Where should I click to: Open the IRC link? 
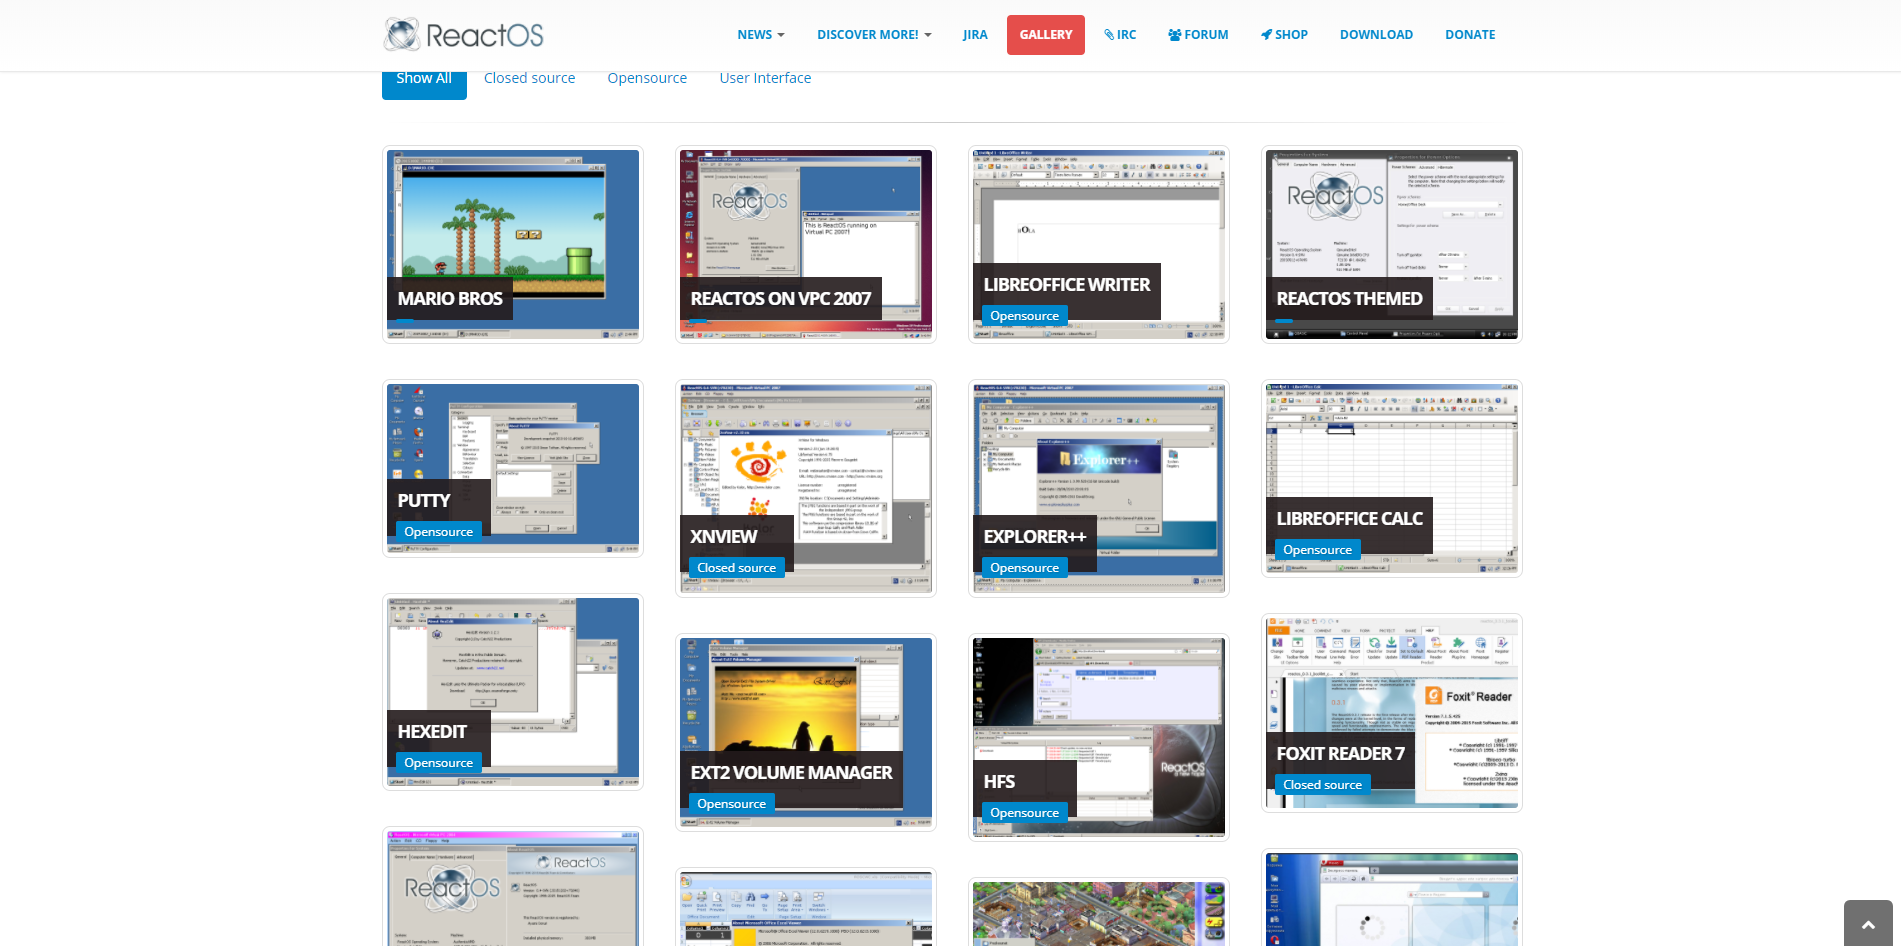1120,35
